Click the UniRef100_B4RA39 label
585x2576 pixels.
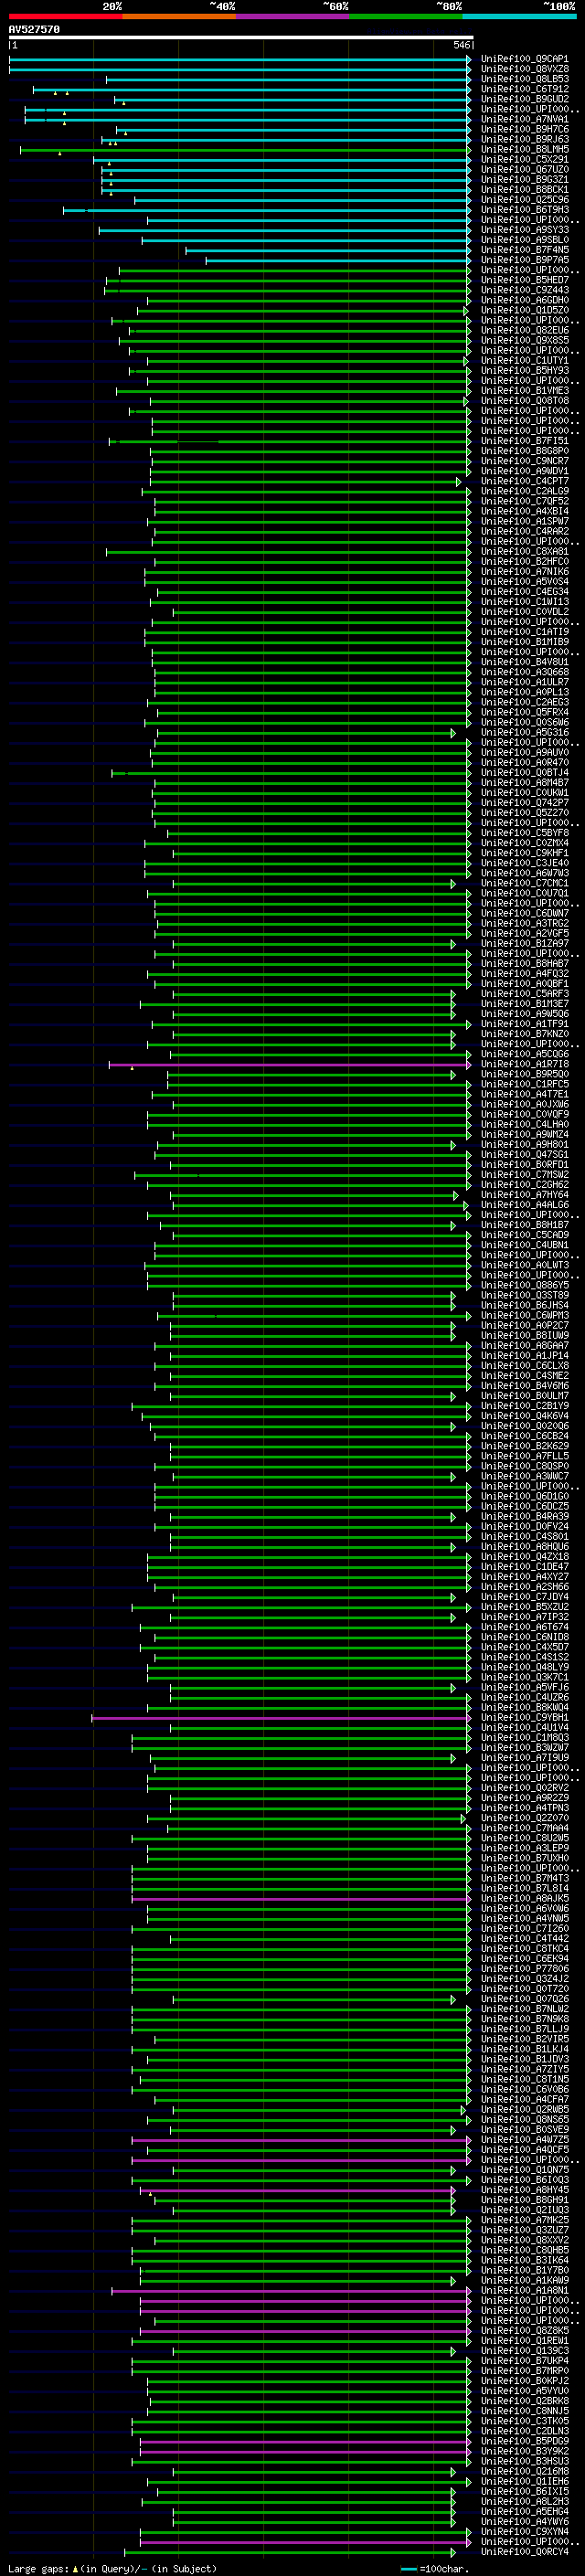tap(524, 1517)
